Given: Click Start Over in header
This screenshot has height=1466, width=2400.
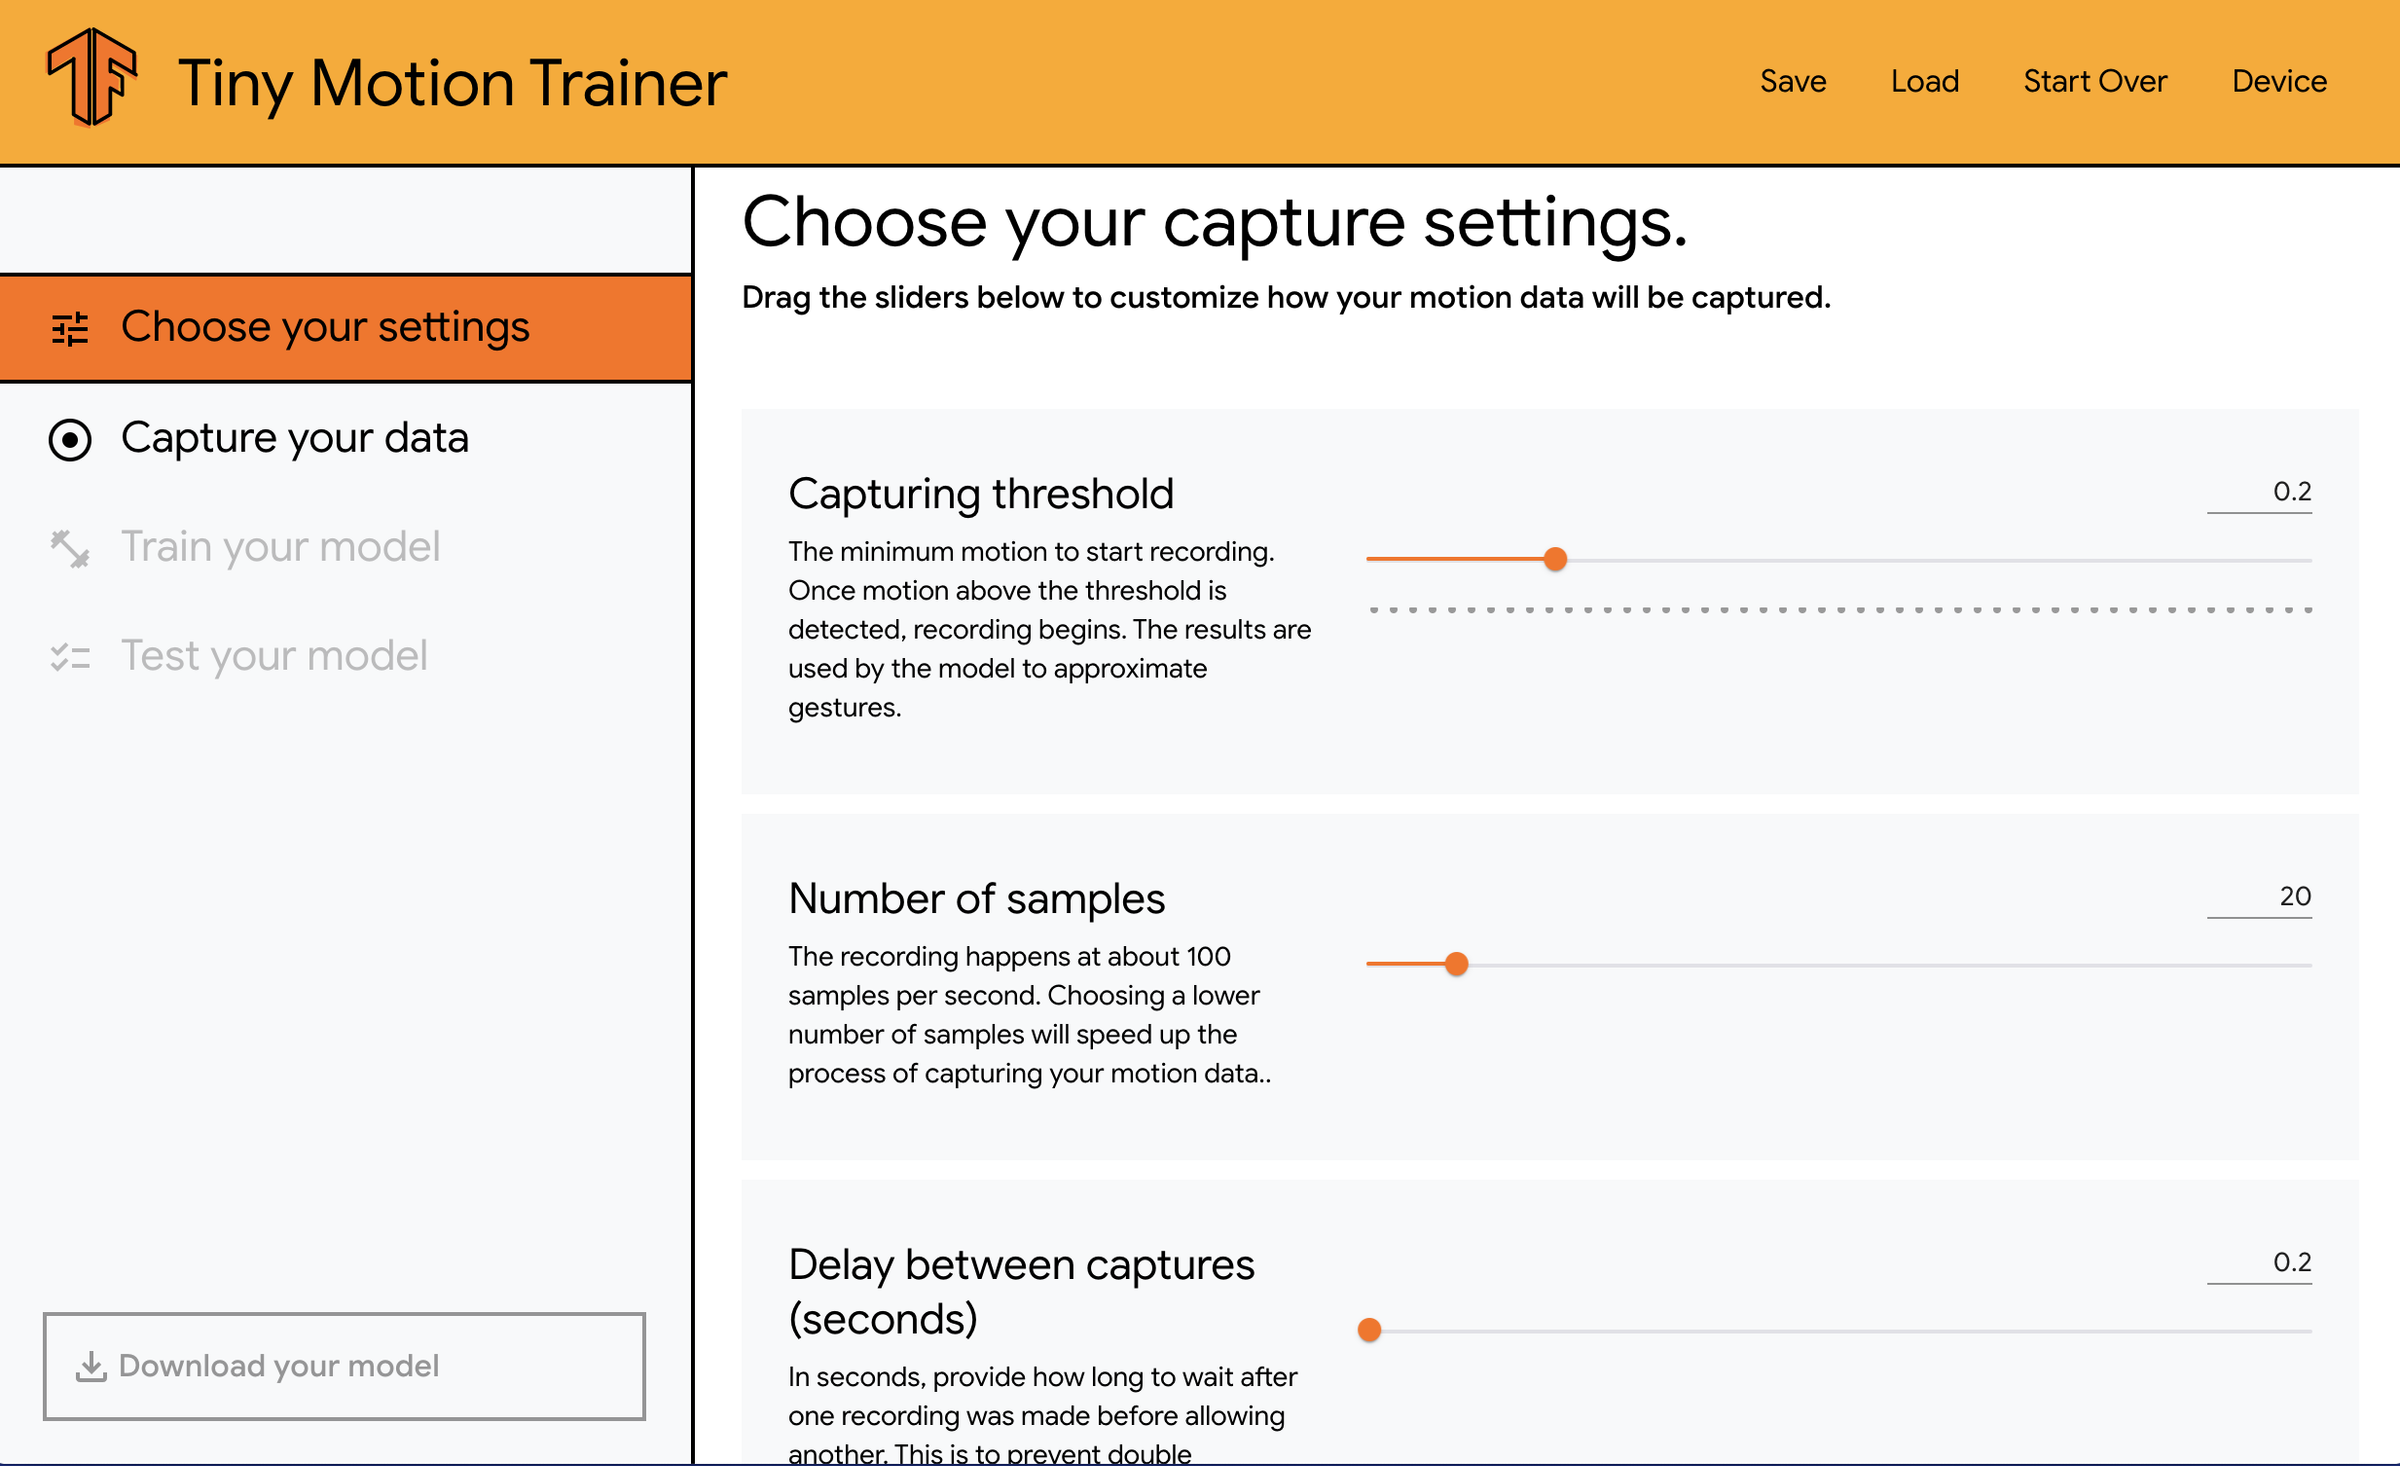Looking at the screenshot, I should [2095, 81].
